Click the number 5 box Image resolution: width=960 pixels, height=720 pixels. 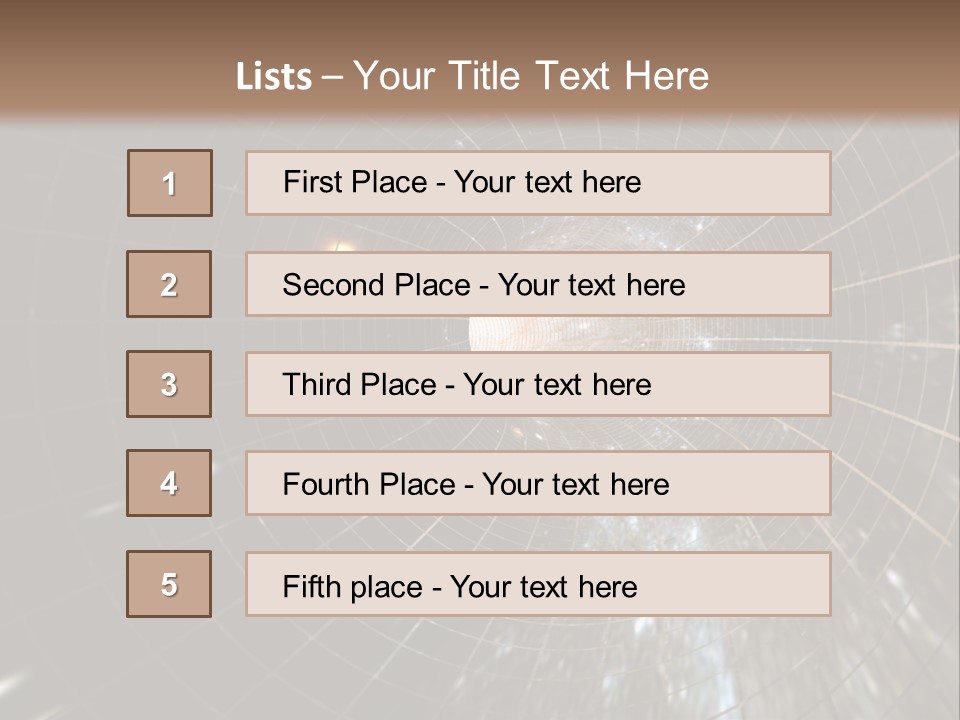coord(169,584)
